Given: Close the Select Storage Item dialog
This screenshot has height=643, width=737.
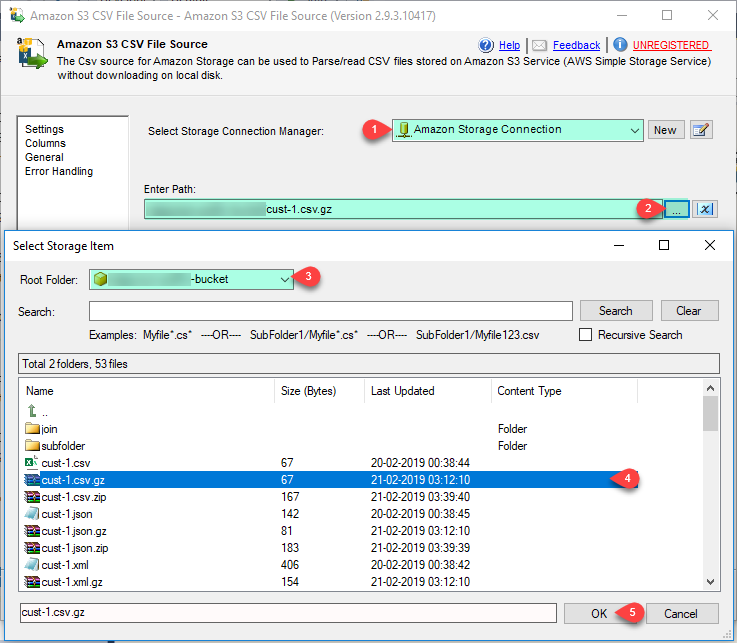Looking at the screenshot, I should click(x=710, y=245).
